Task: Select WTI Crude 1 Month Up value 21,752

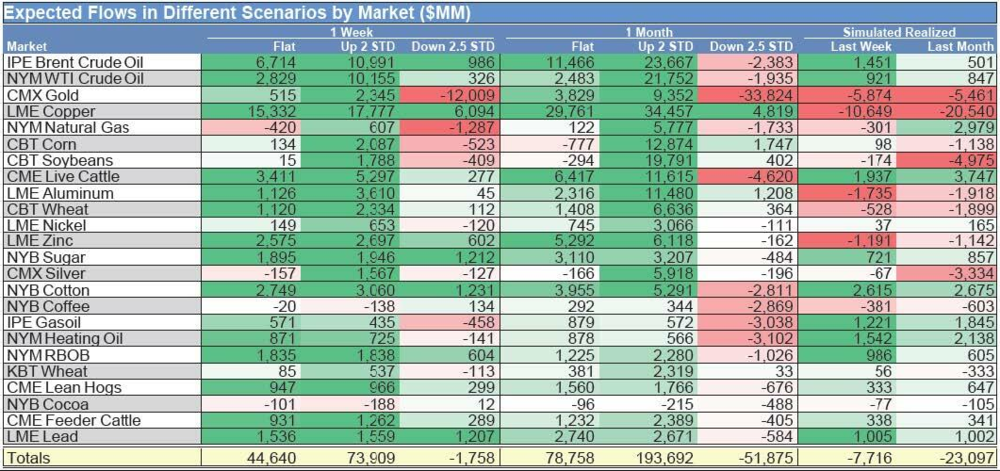Action: click(670, 78)
